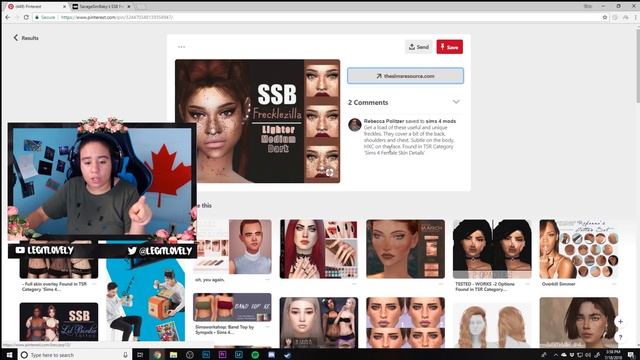Image resolution: width=640 pixels, height=360 pixels.
Task: Open the Windows Start menu
Action: point(9,355)
